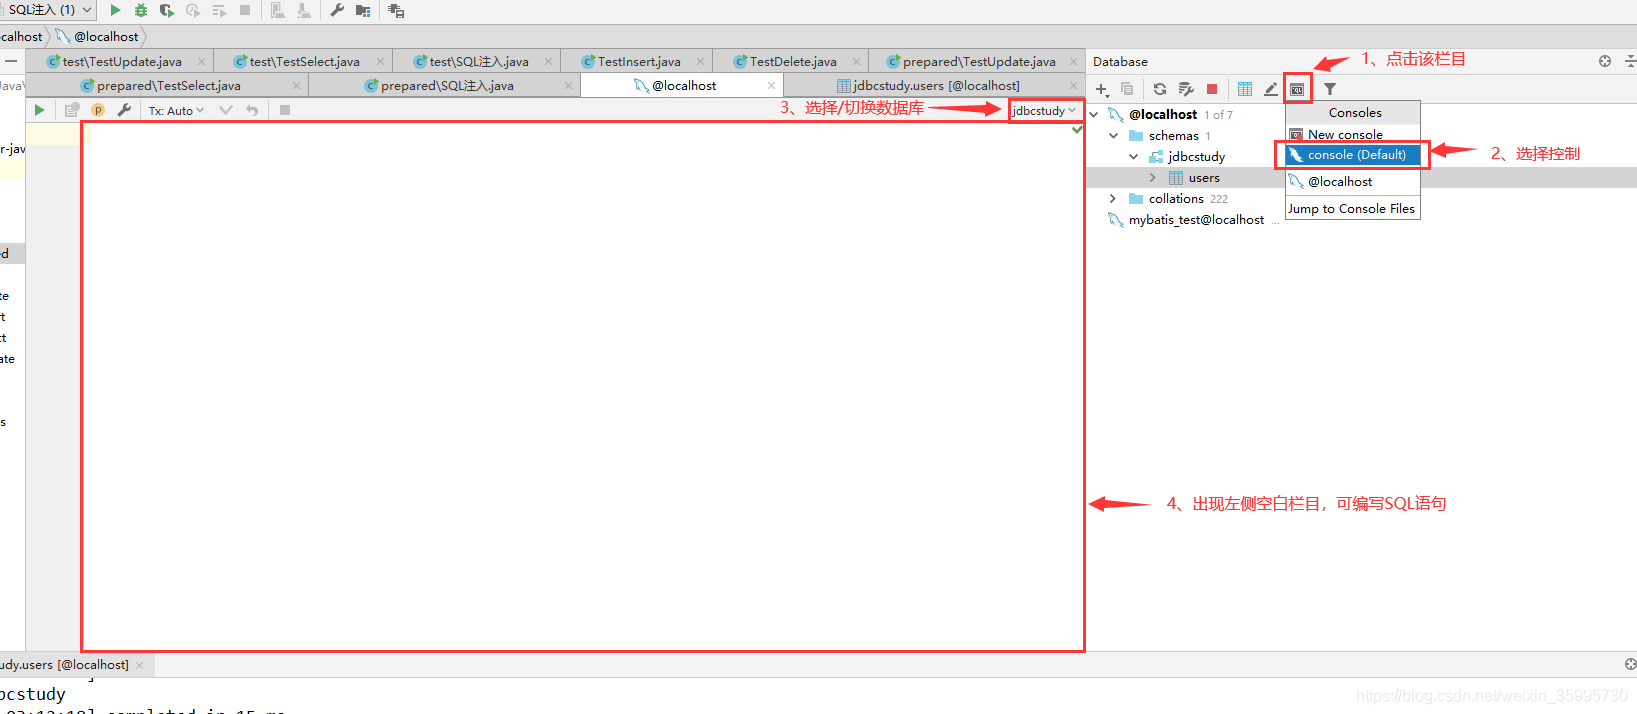Select mybatis_test@localhost data source

pyautogui.click(x=1196, y=219)
